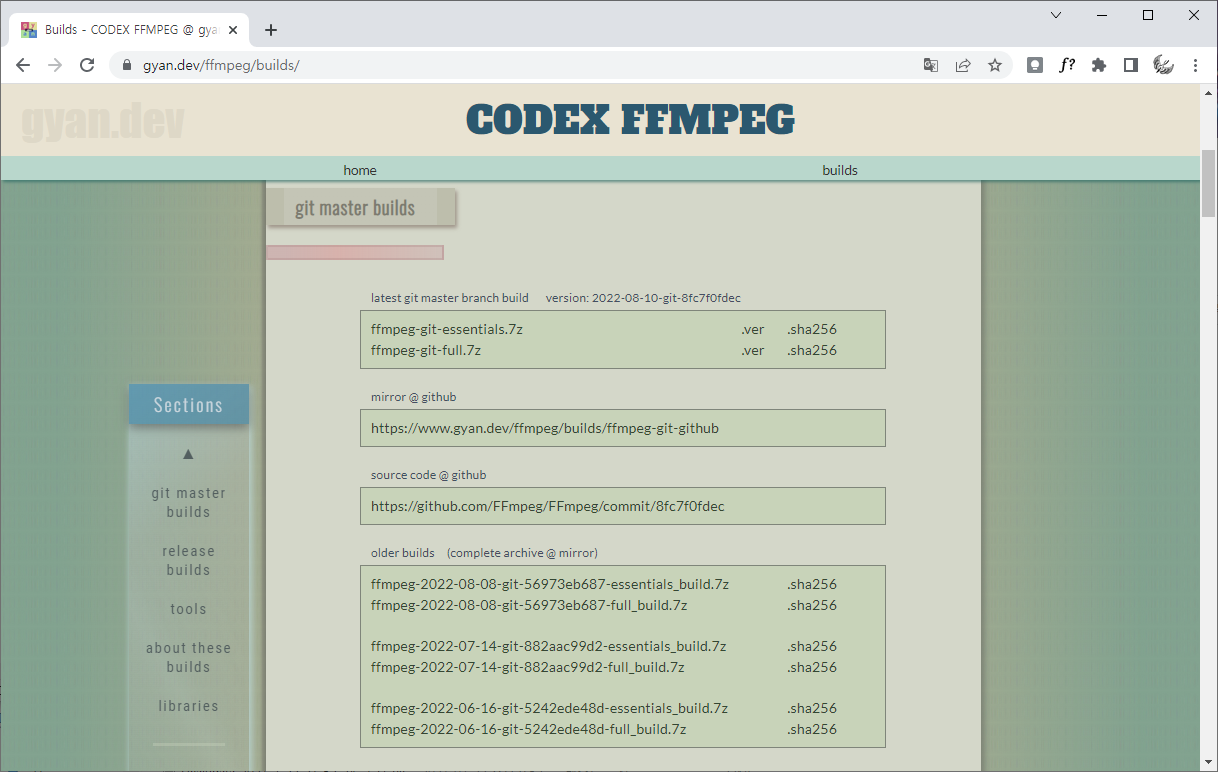
Task: Go back to previous page
Action: (x=23, y=65)
